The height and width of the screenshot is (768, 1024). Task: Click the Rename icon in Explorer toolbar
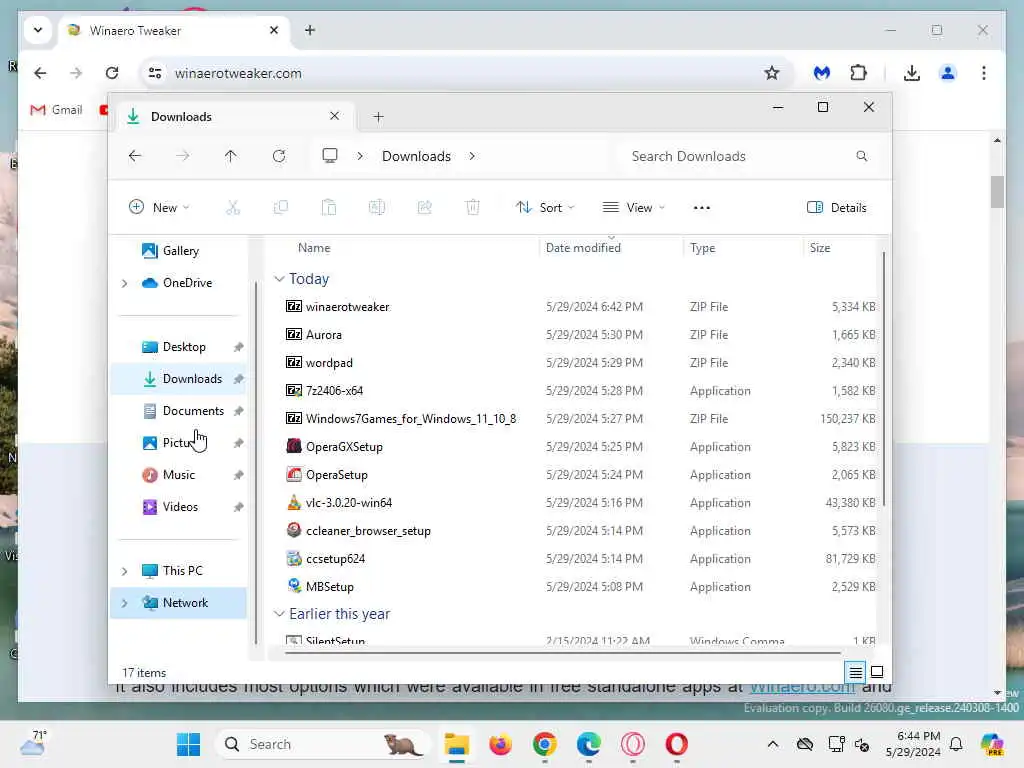tap(377, 208)
